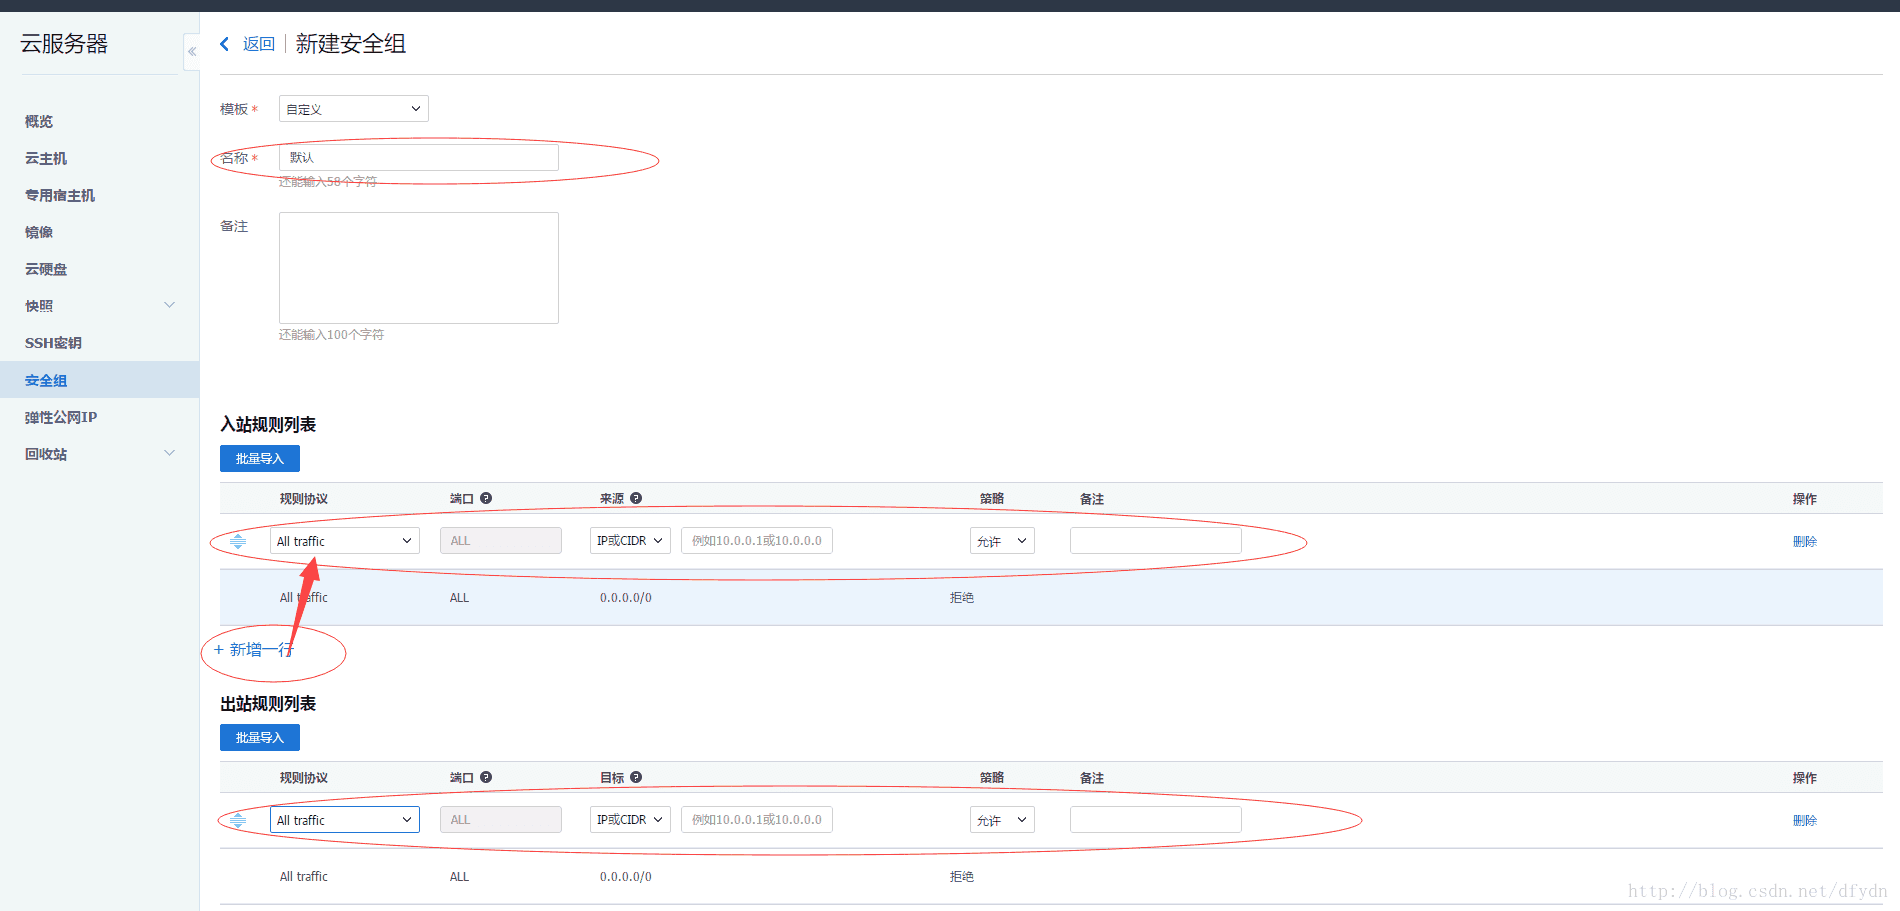The width and height of the screenshot is (1900, 911).
Task: Expand the 回收站 sidebar chevron
Action: (169, 453)
